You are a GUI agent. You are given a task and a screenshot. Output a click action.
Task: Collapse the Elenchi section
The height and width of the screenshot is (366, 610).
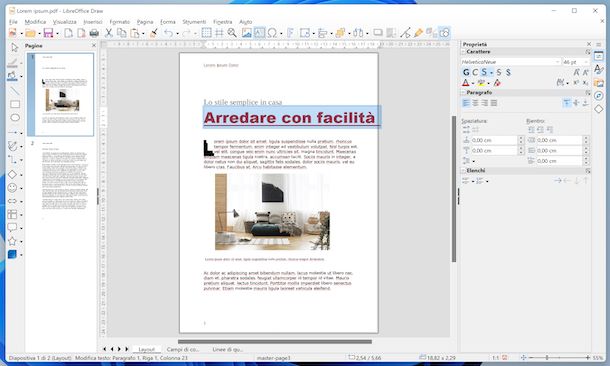click(x=463, y=171)
